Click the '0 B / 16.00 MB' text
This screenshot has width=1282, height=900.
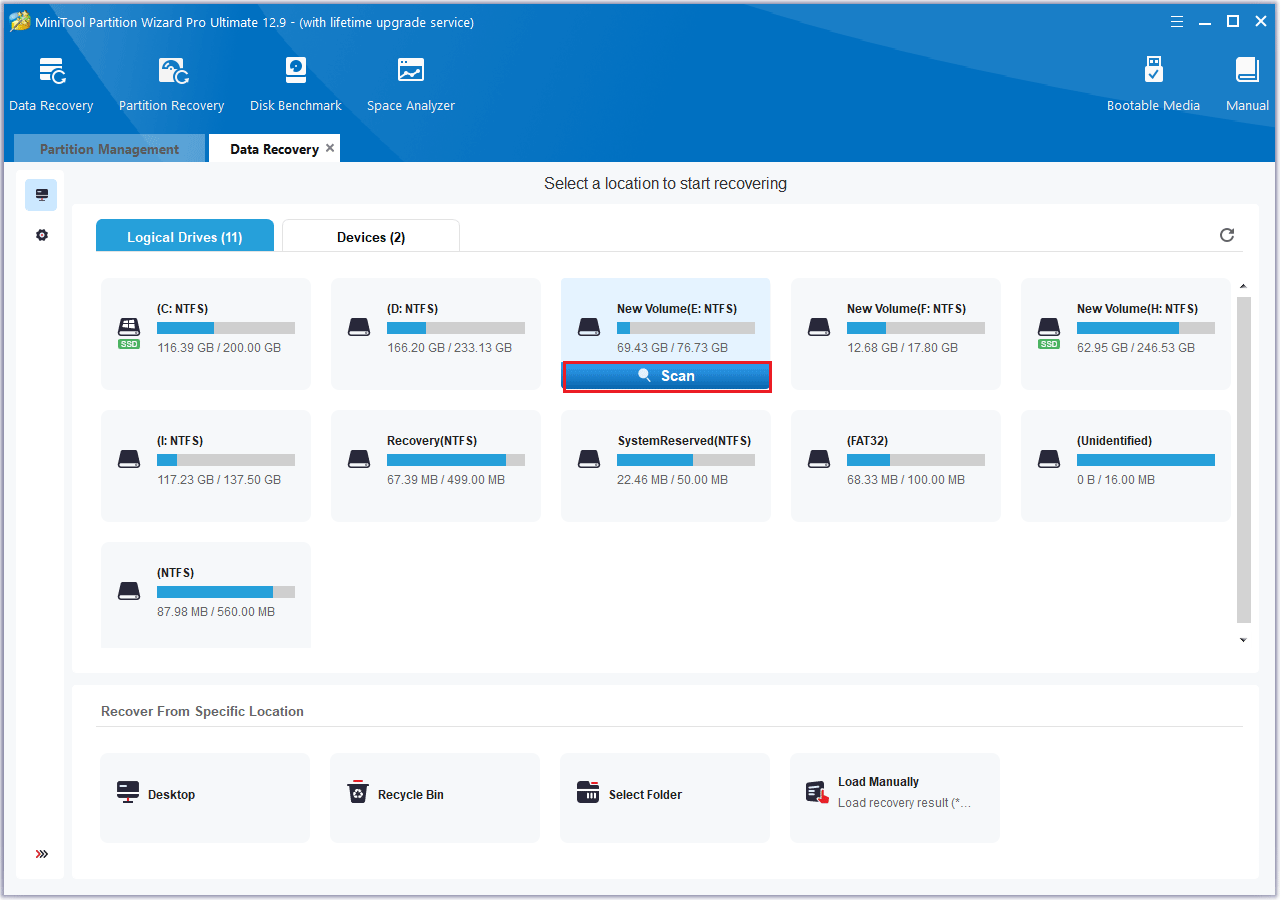pos(1116,480)
